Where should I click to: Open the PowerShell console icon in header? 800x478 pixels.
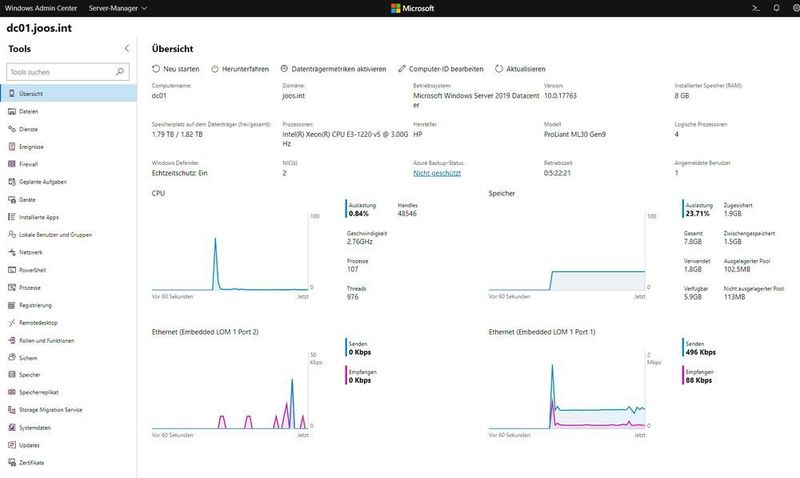coord(756,8)
